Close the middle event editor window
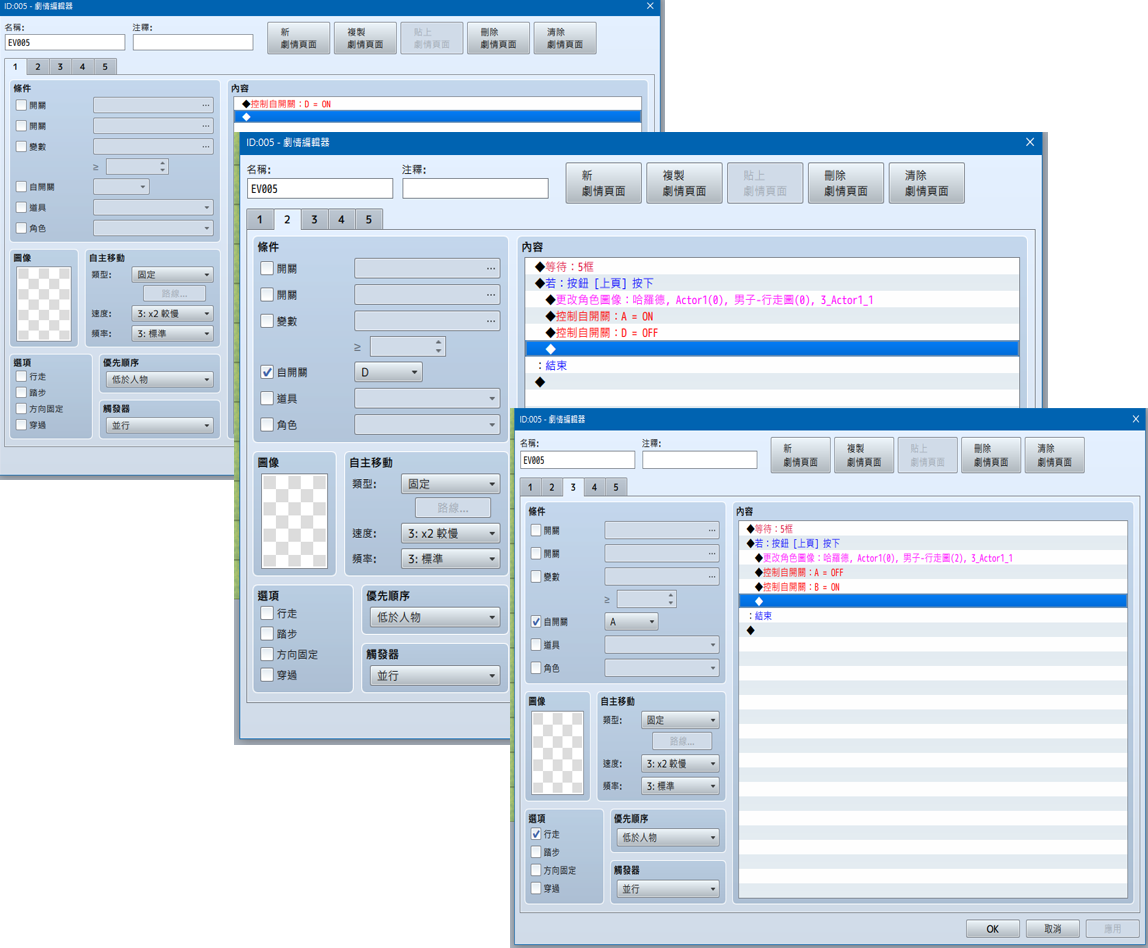This screenshot has width=1148, height=948. pos(1030,142)
